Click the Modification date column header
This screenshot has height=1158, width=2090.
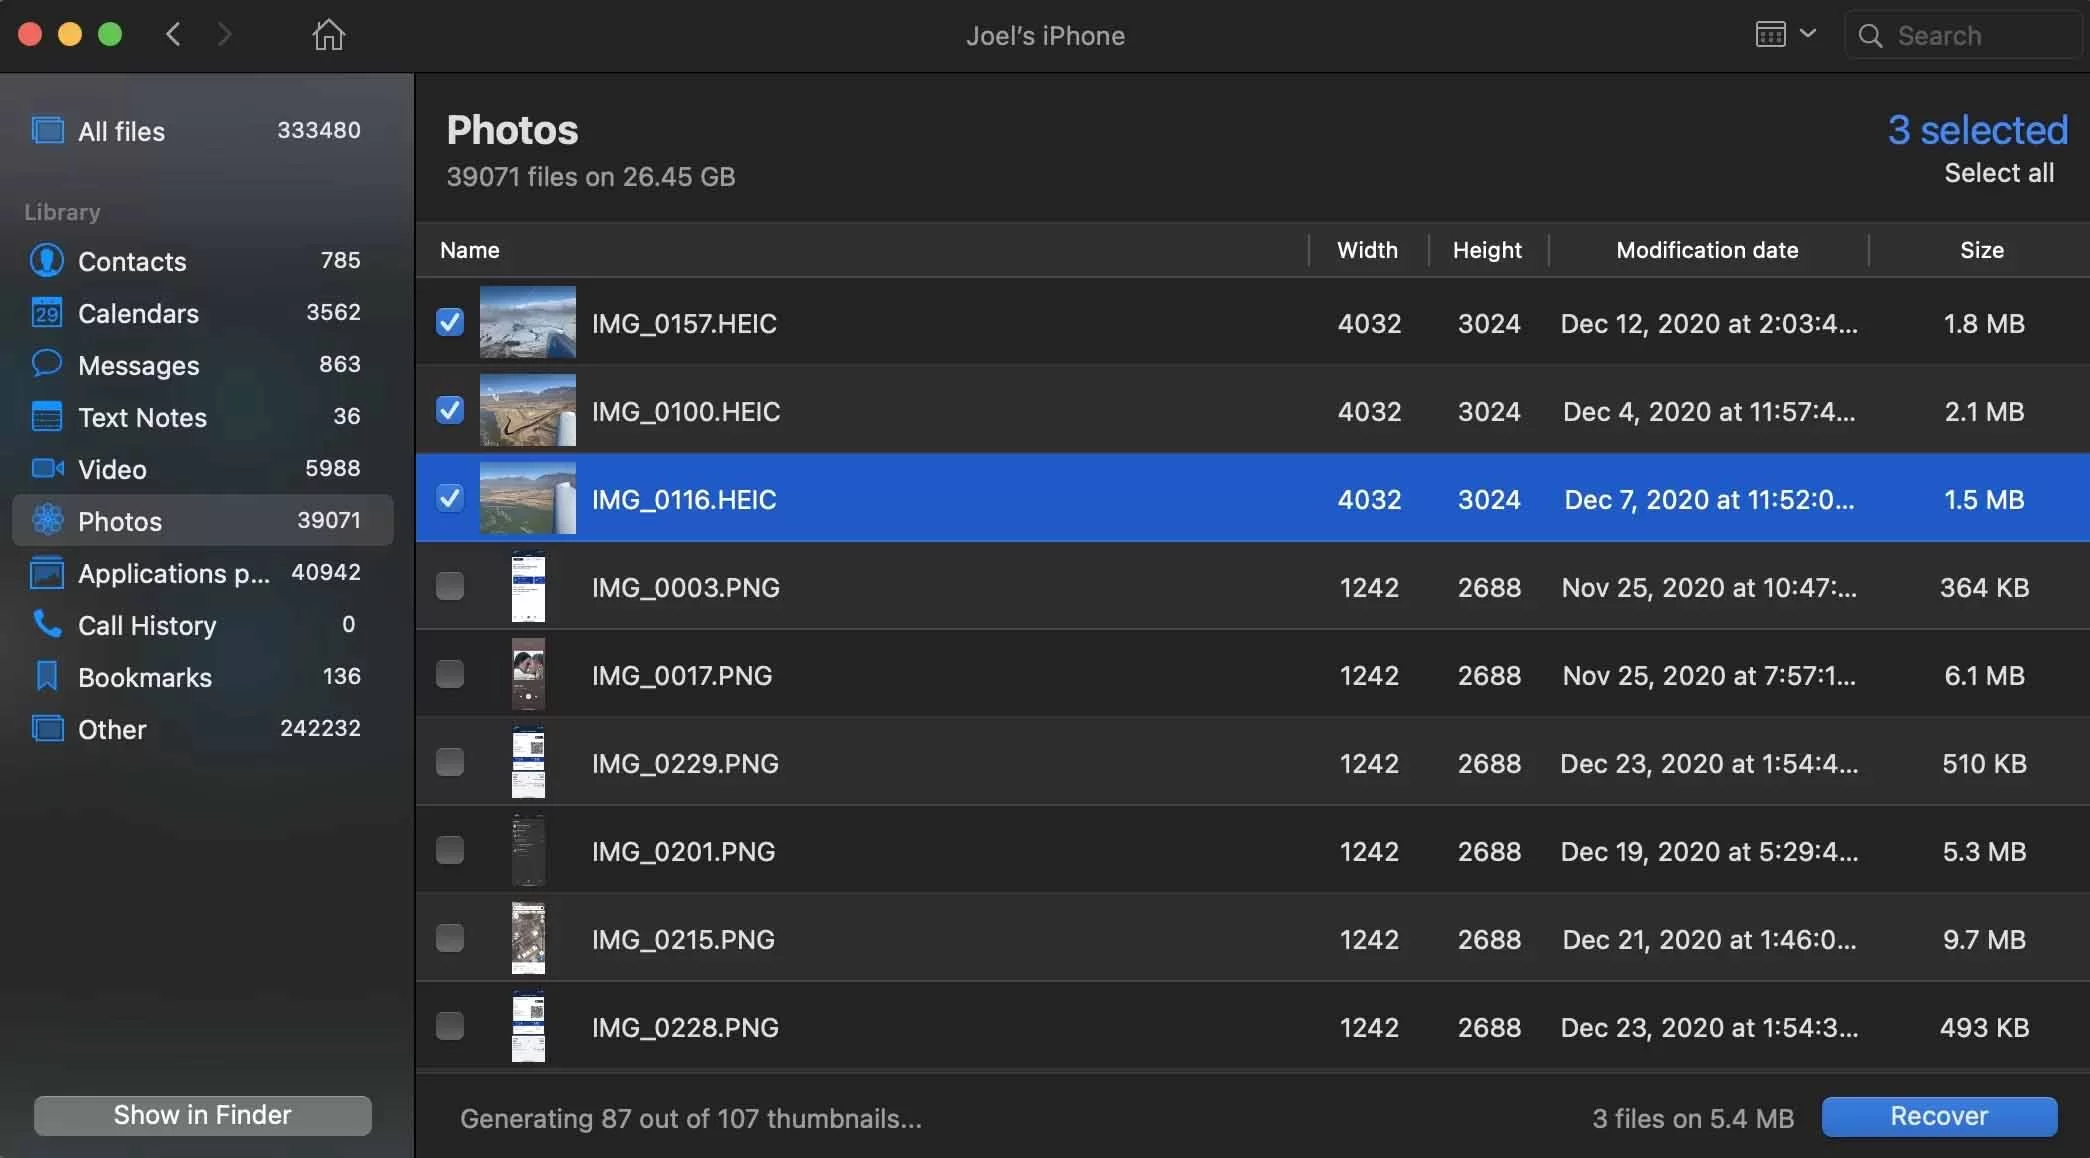point(1707,250)
